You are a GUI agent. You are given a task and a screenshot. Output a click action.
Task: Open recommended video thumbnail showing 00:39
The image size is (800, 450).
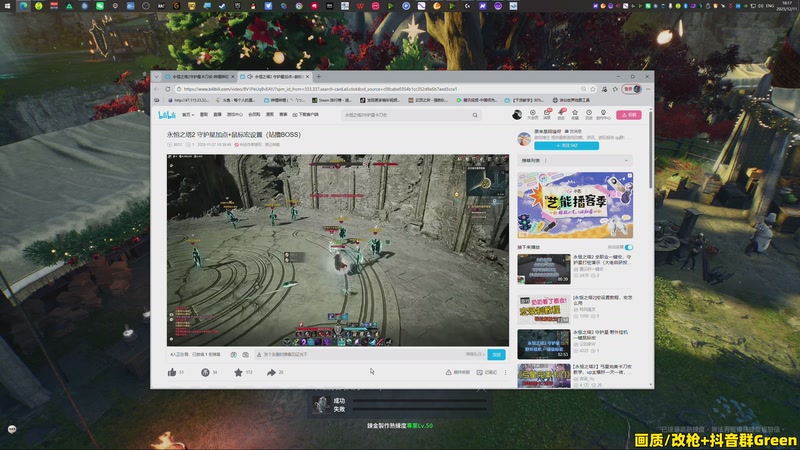coord(544,269)
